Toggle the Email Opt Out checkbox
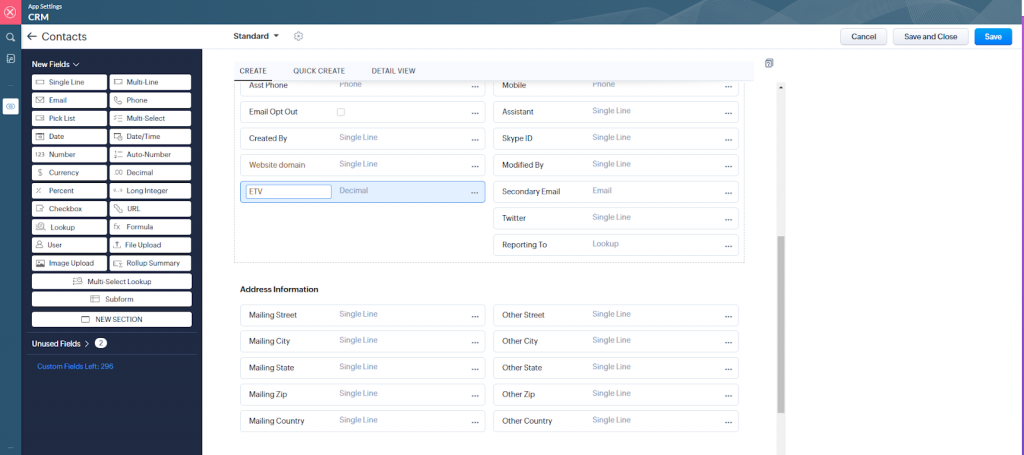Viewport: 1024px width, 455px height. click(341, 112)
